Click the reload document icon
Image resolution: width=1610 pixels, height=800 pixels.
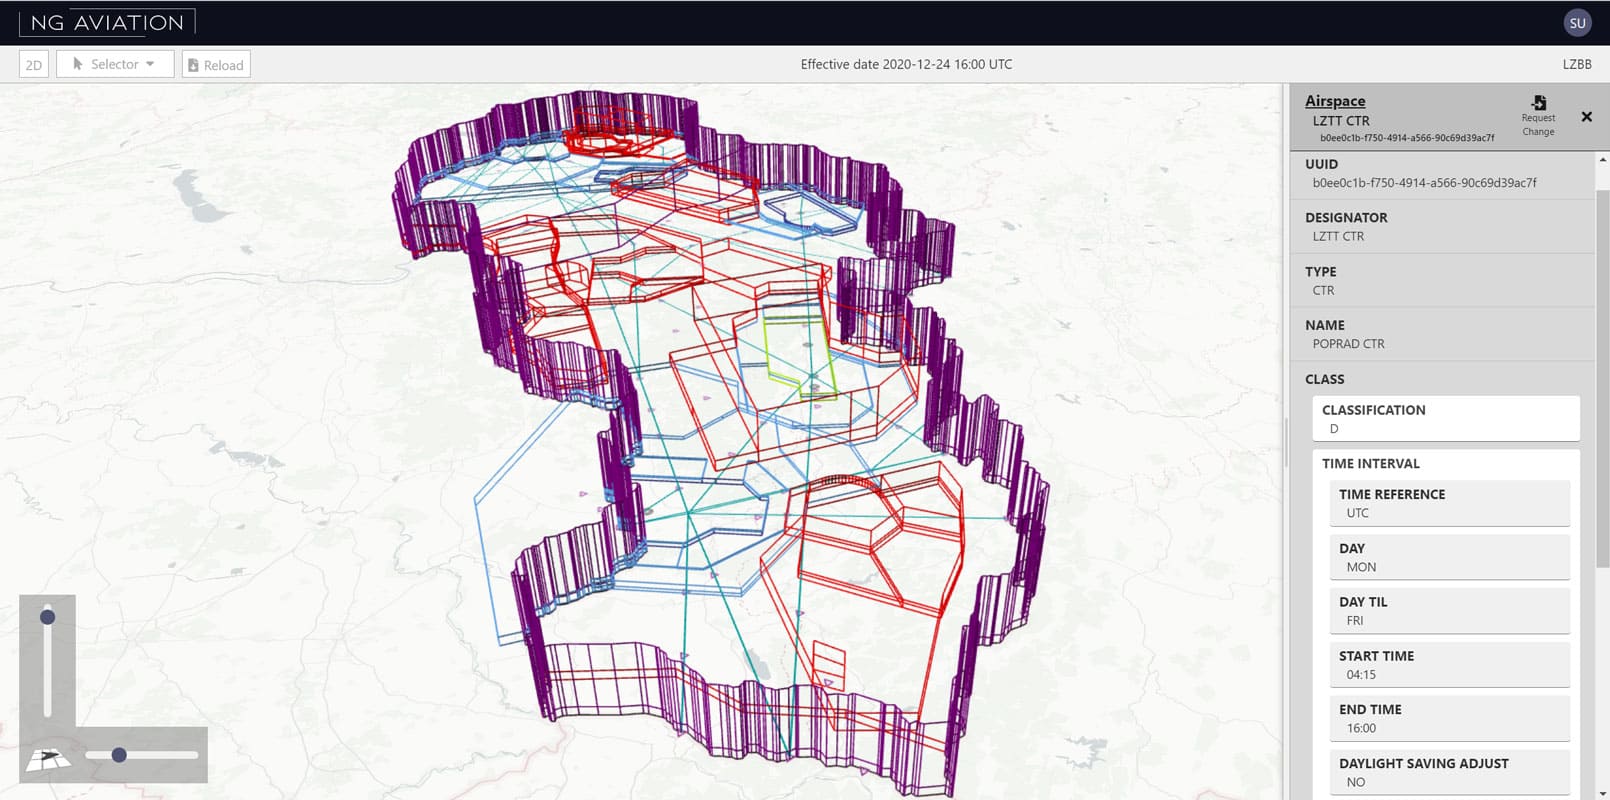click(x=193, y=65)
